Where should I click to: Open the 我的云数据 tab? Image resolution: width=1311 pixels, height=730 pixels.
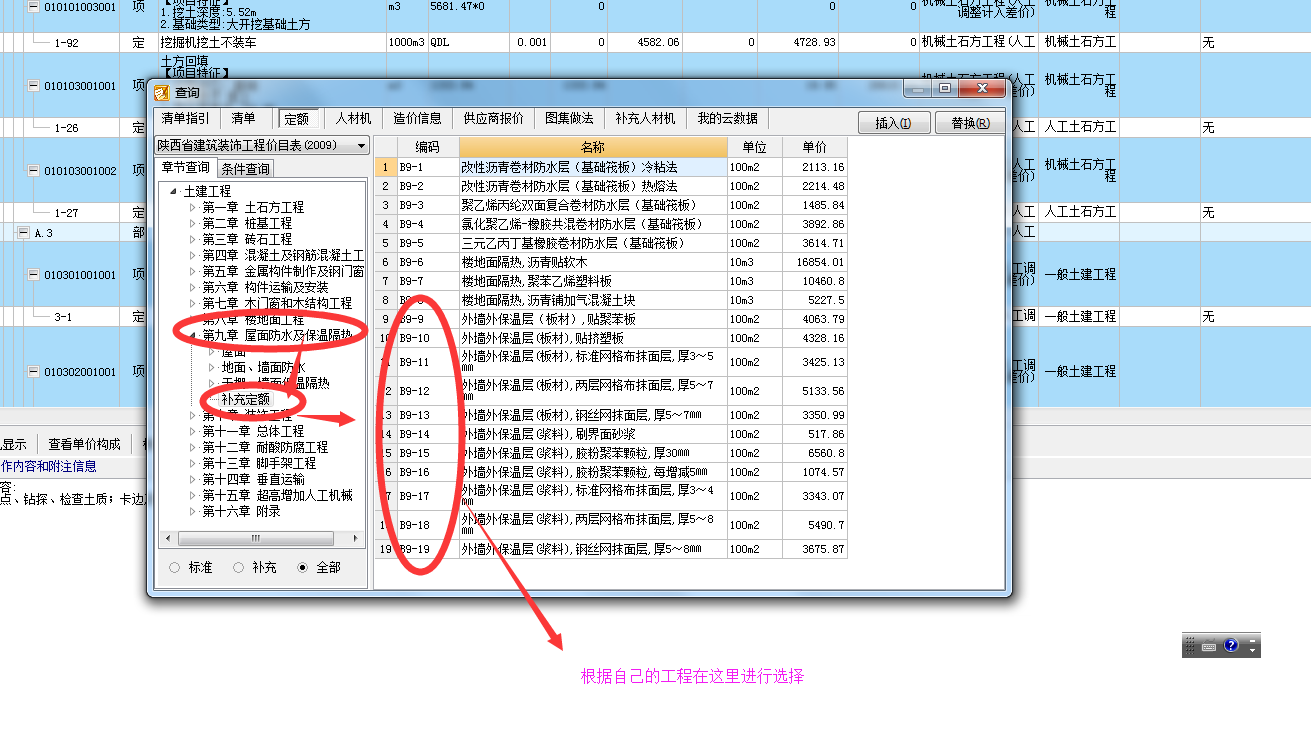[728, 118]
